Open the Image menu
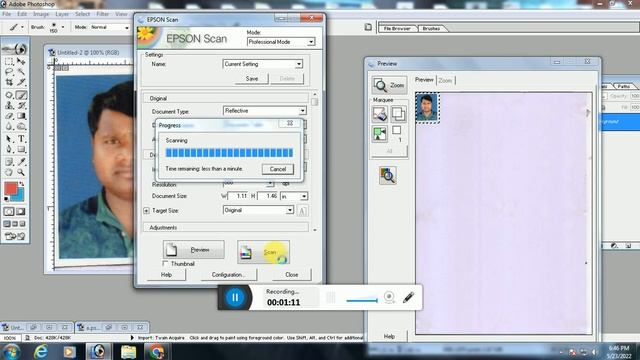 click(41, 14)
